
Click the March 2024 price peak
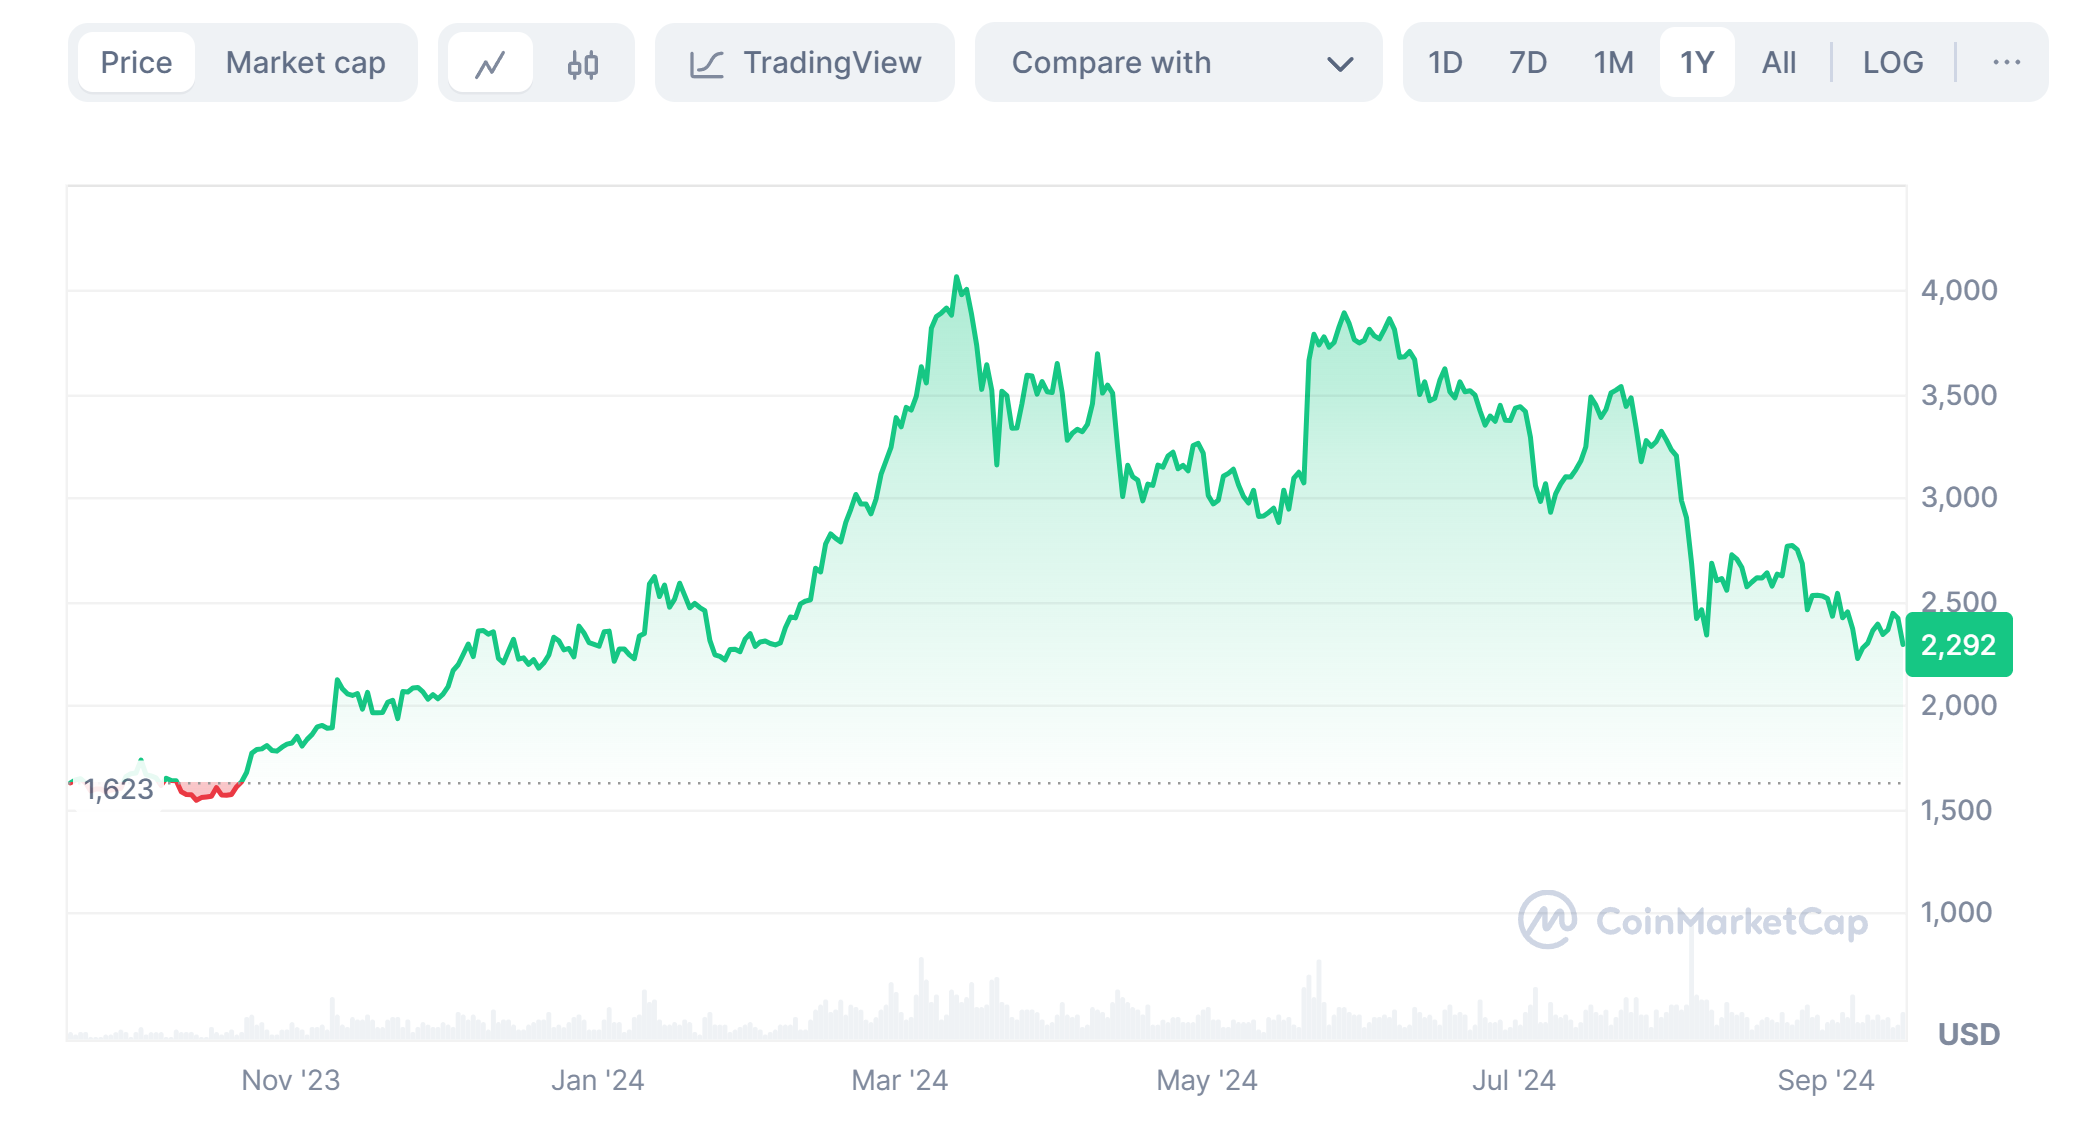click(x=957, y=278)
